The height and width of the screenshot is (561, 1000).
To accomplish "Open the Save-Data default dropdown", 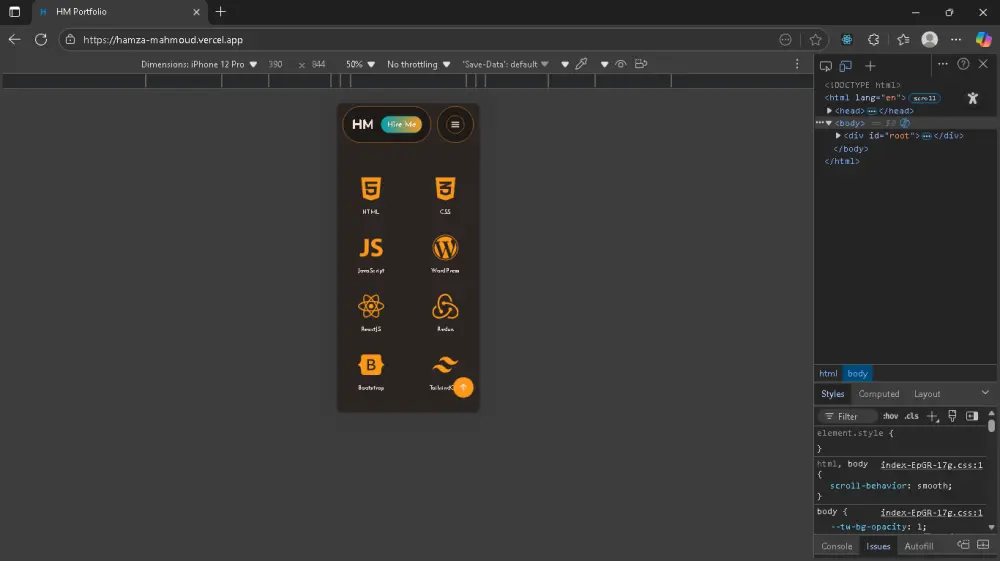I will pos(505,64).
